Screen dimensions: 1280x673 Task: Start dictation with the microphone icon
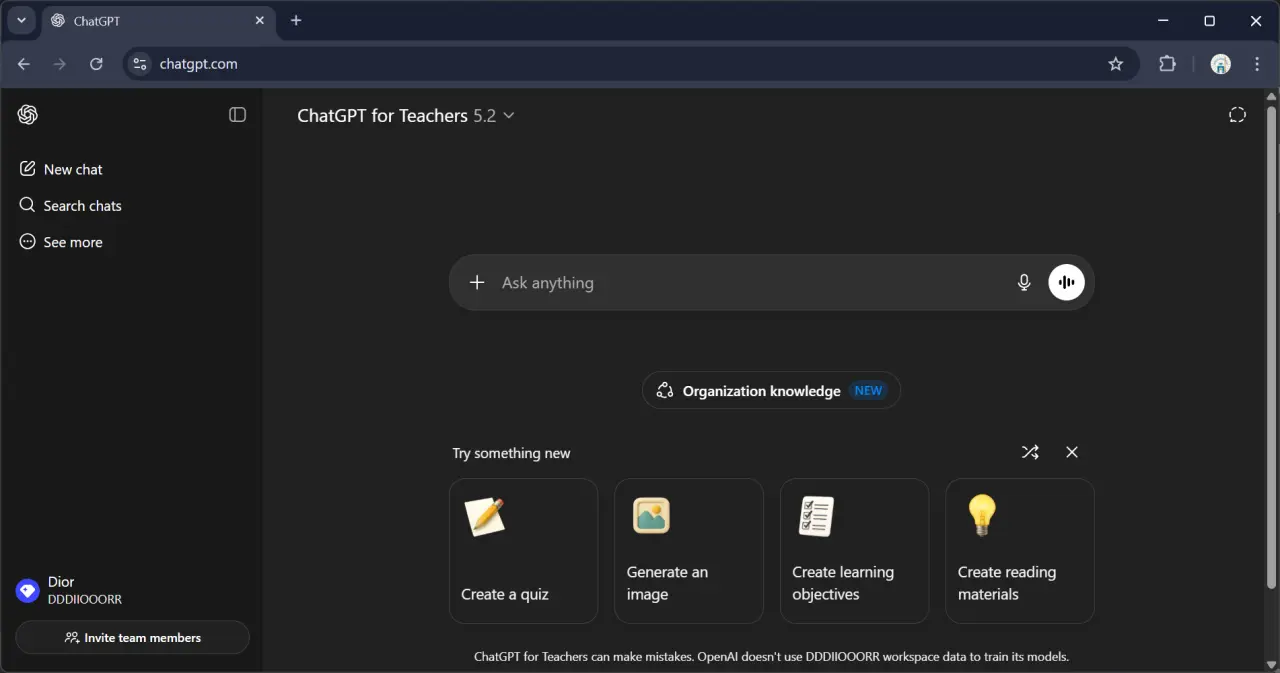pos(1024,283)
